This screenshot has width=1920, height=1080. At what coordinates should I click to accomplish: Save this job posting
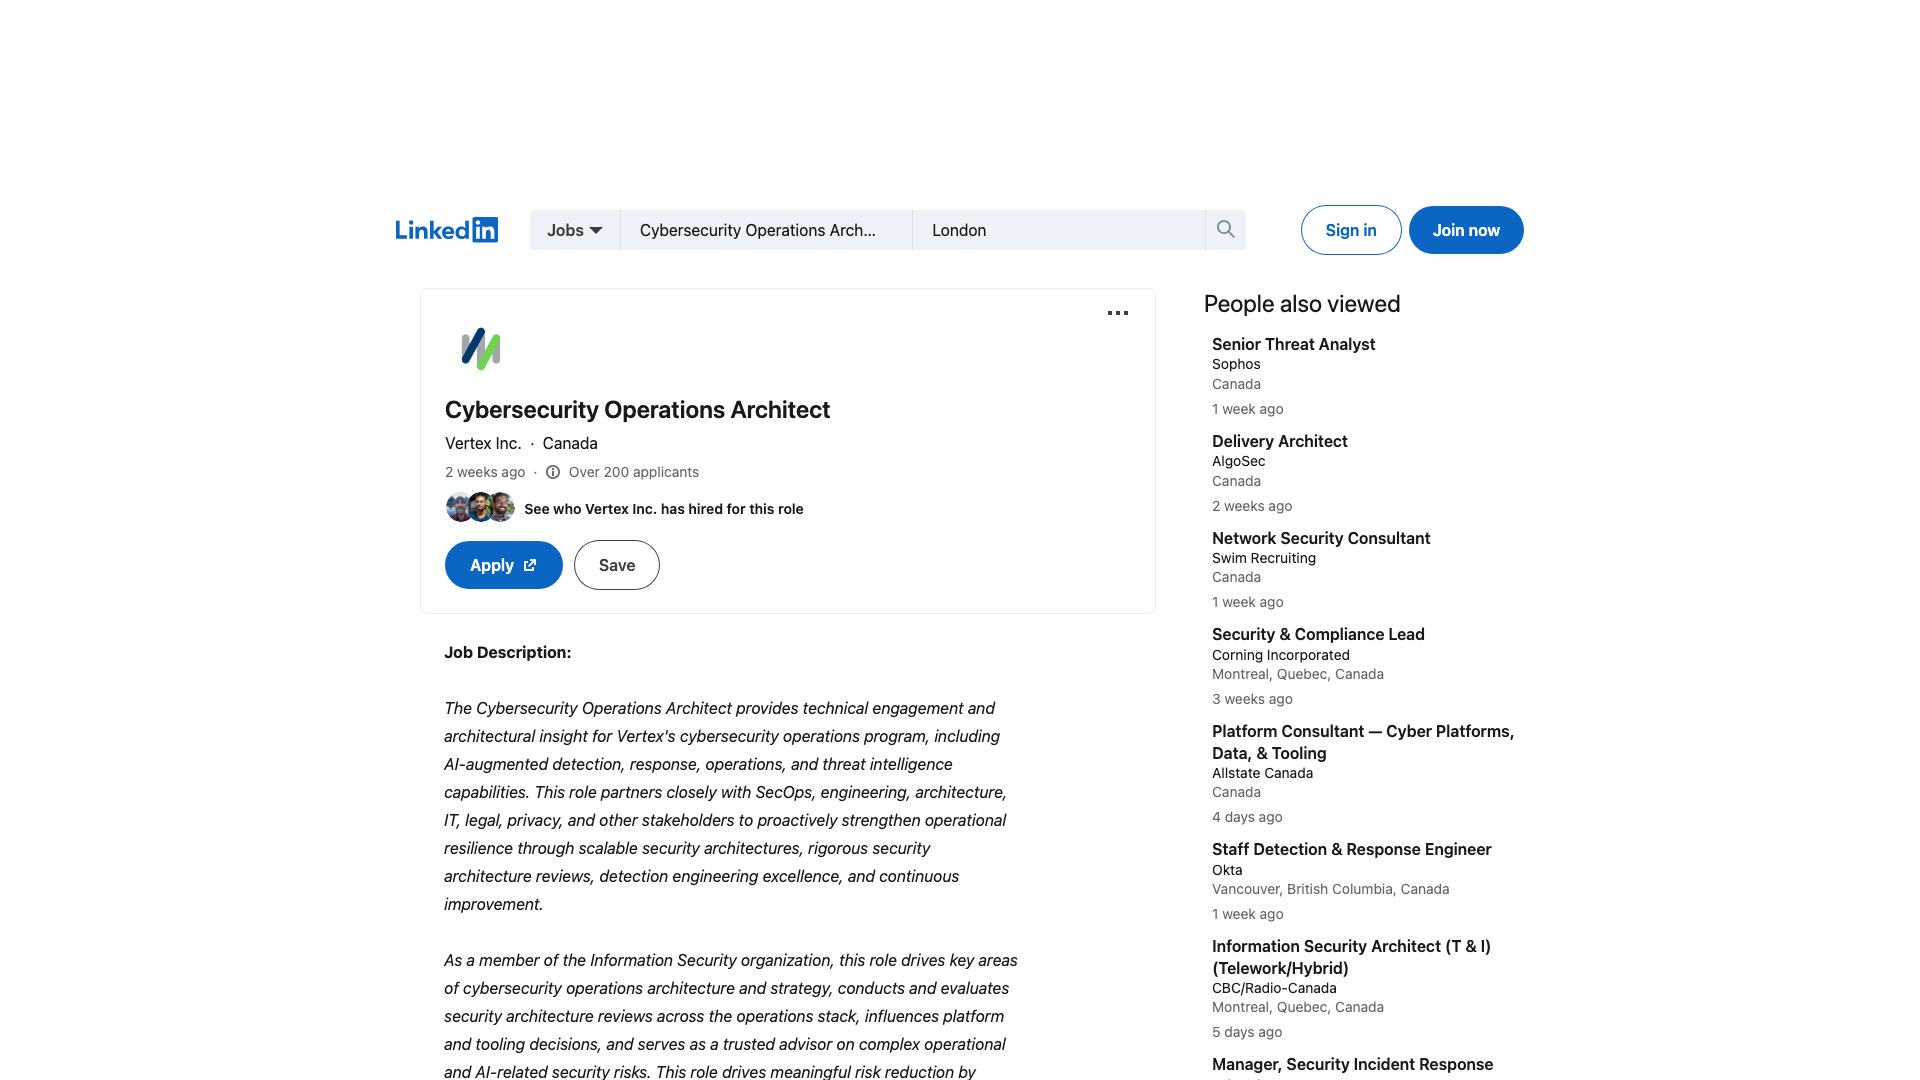[x=617, y=565]
